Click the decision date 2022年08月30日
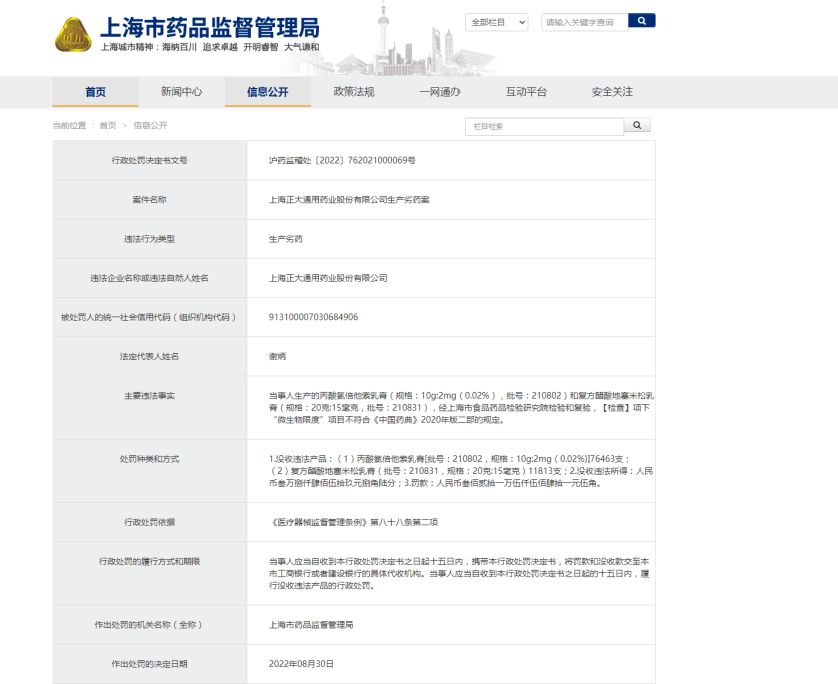 coord(301,664)
